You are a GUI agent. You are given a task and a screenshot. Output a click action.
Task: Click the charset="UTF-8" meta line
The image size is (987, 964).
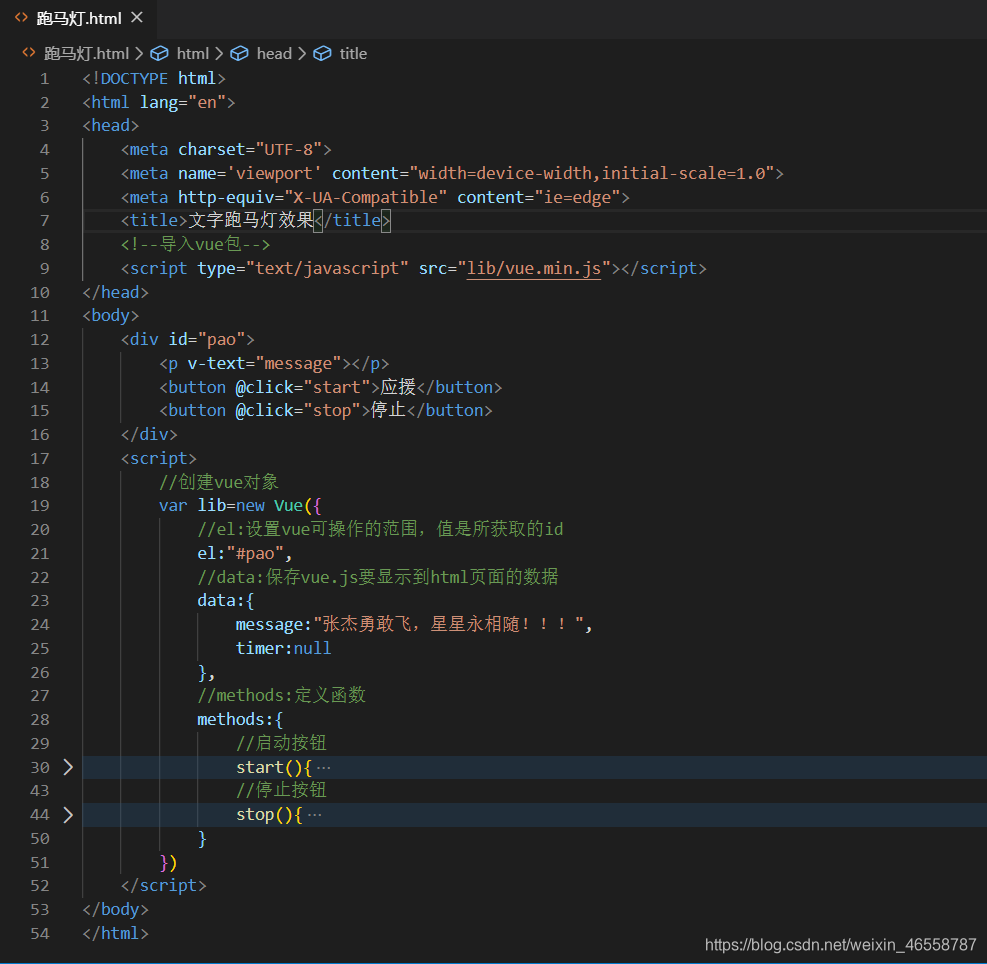click(226, 150)
